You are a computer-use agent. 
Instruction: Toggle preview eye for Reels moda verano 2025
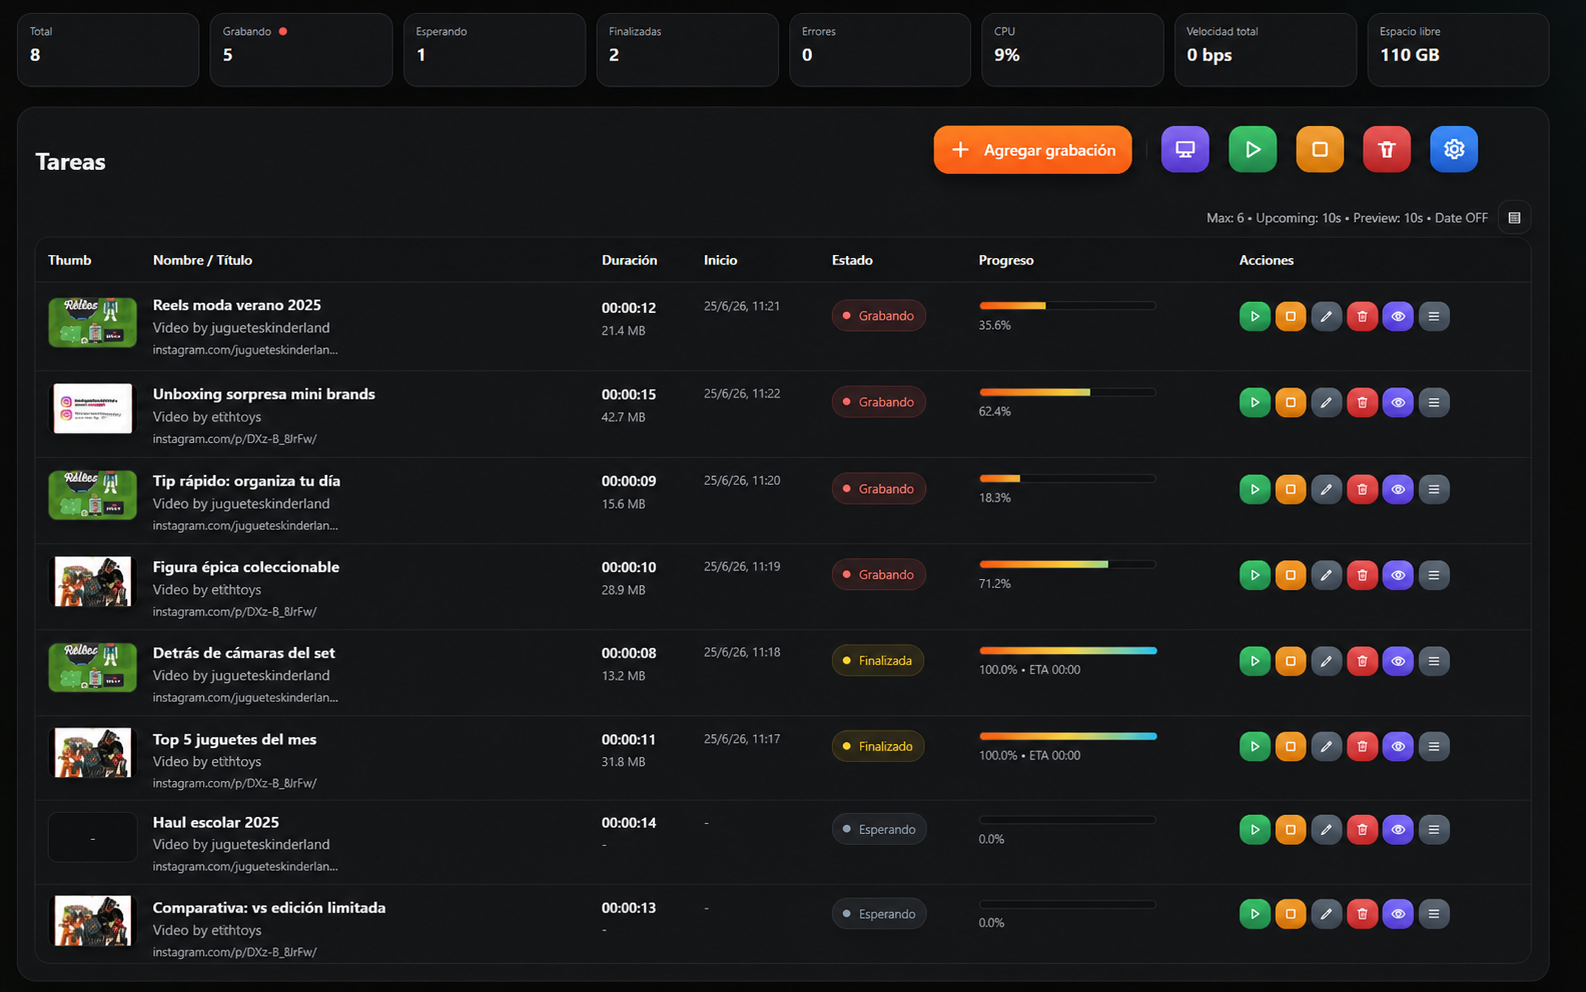pyautogui.click(x=1398, y=316)
